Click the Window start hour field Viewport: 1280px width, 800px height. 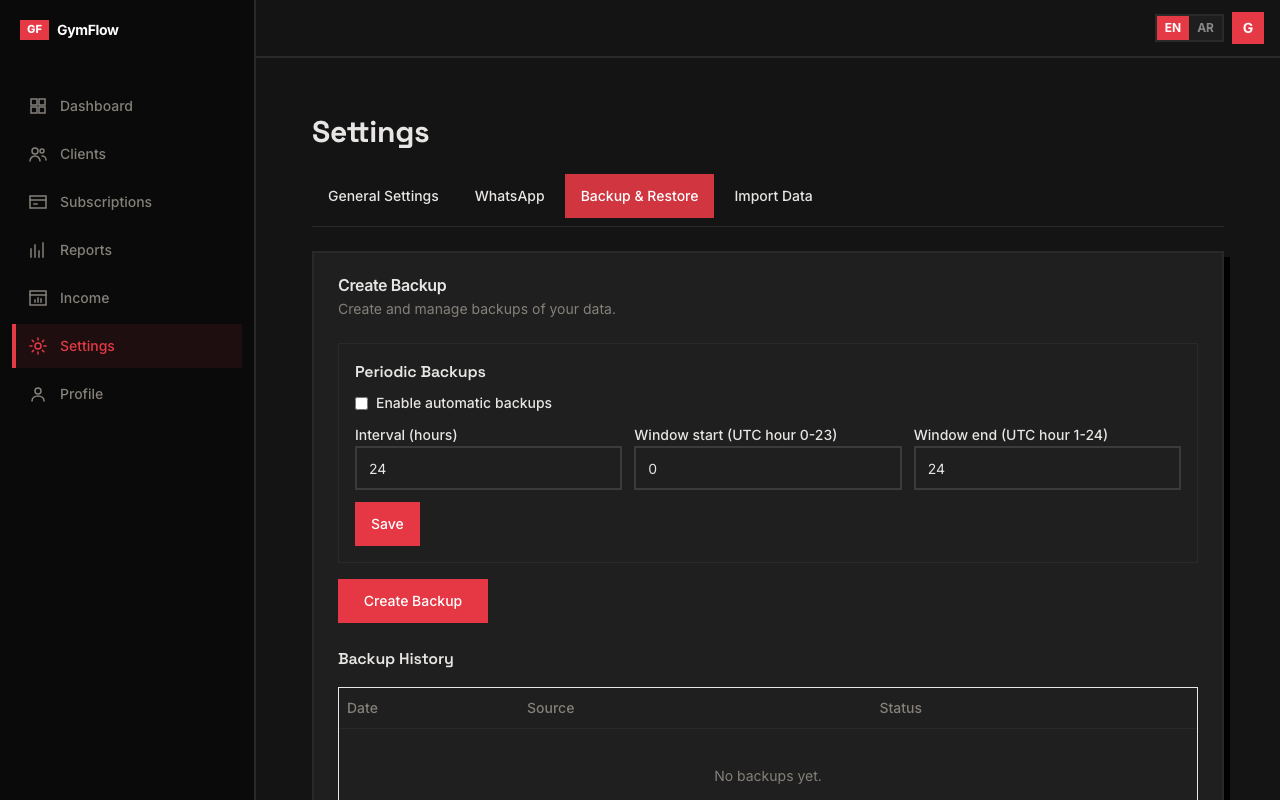pyautogui.click(x=767, y=468)
